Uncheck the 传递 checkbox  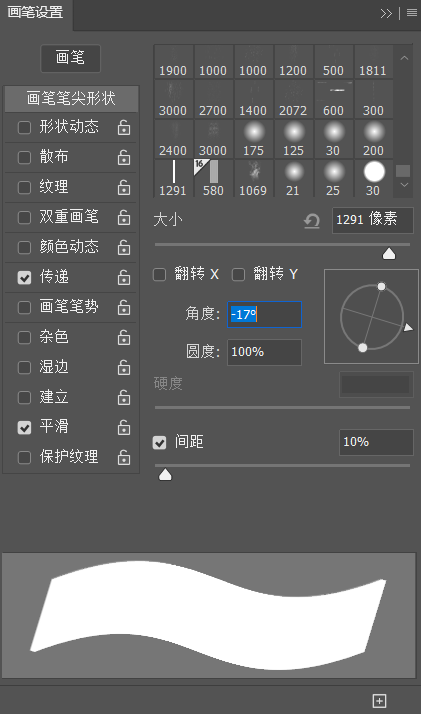[24, 277]
